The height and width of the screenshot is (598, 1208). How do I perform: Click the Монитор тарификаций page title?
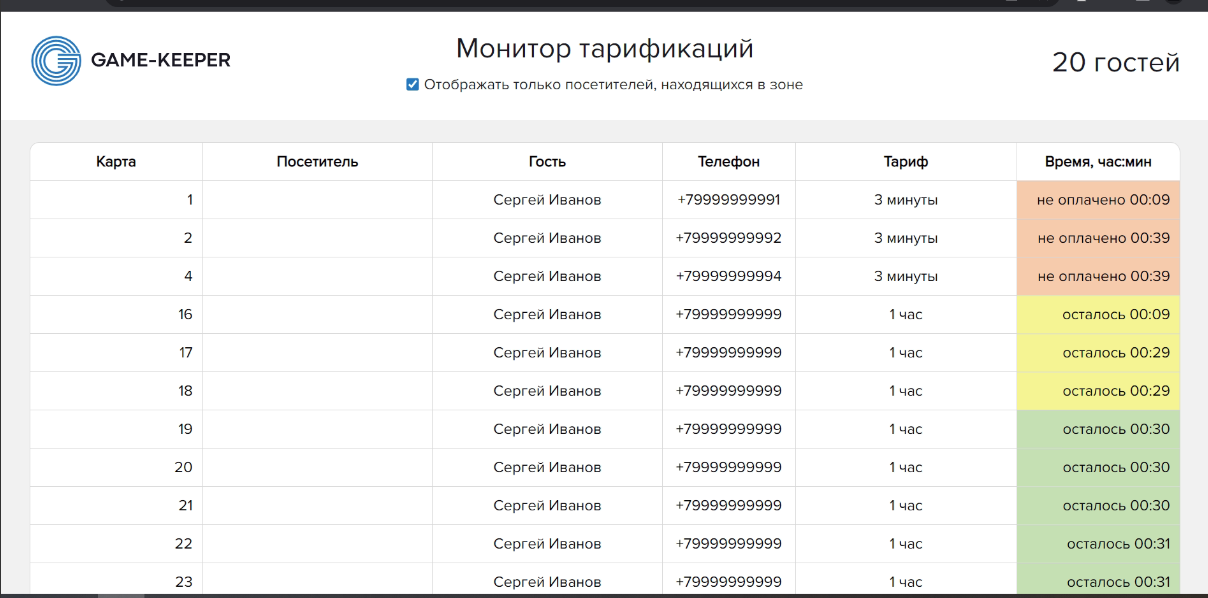click(605, 48)
